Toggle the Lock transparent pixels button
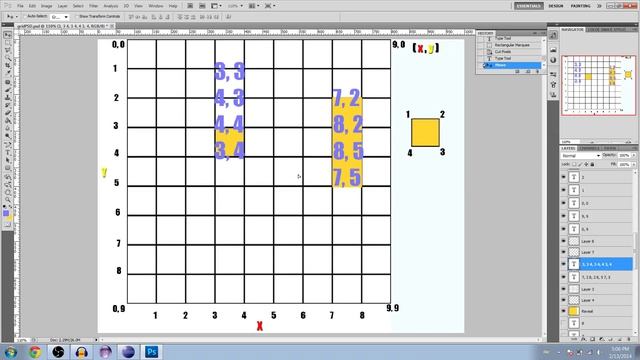 575,164
